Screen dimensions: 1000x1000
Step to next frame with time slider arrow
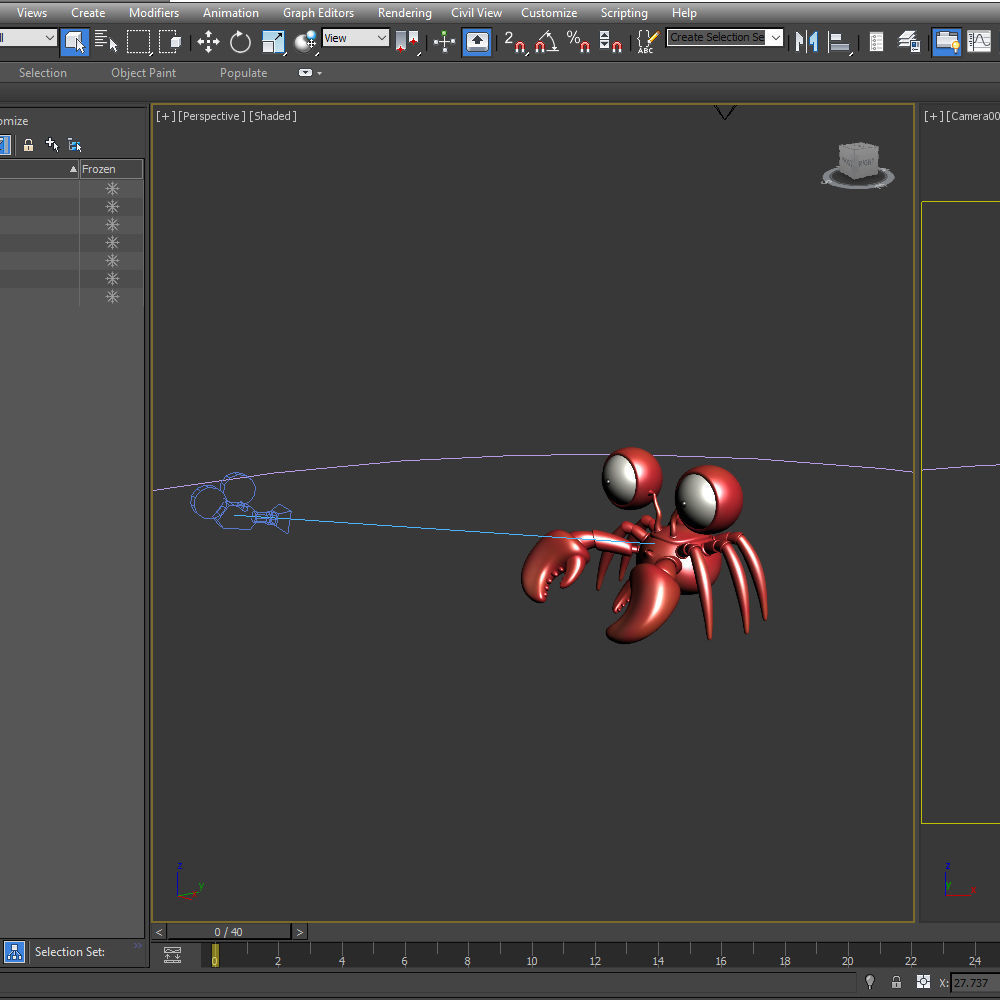(300, 932)
